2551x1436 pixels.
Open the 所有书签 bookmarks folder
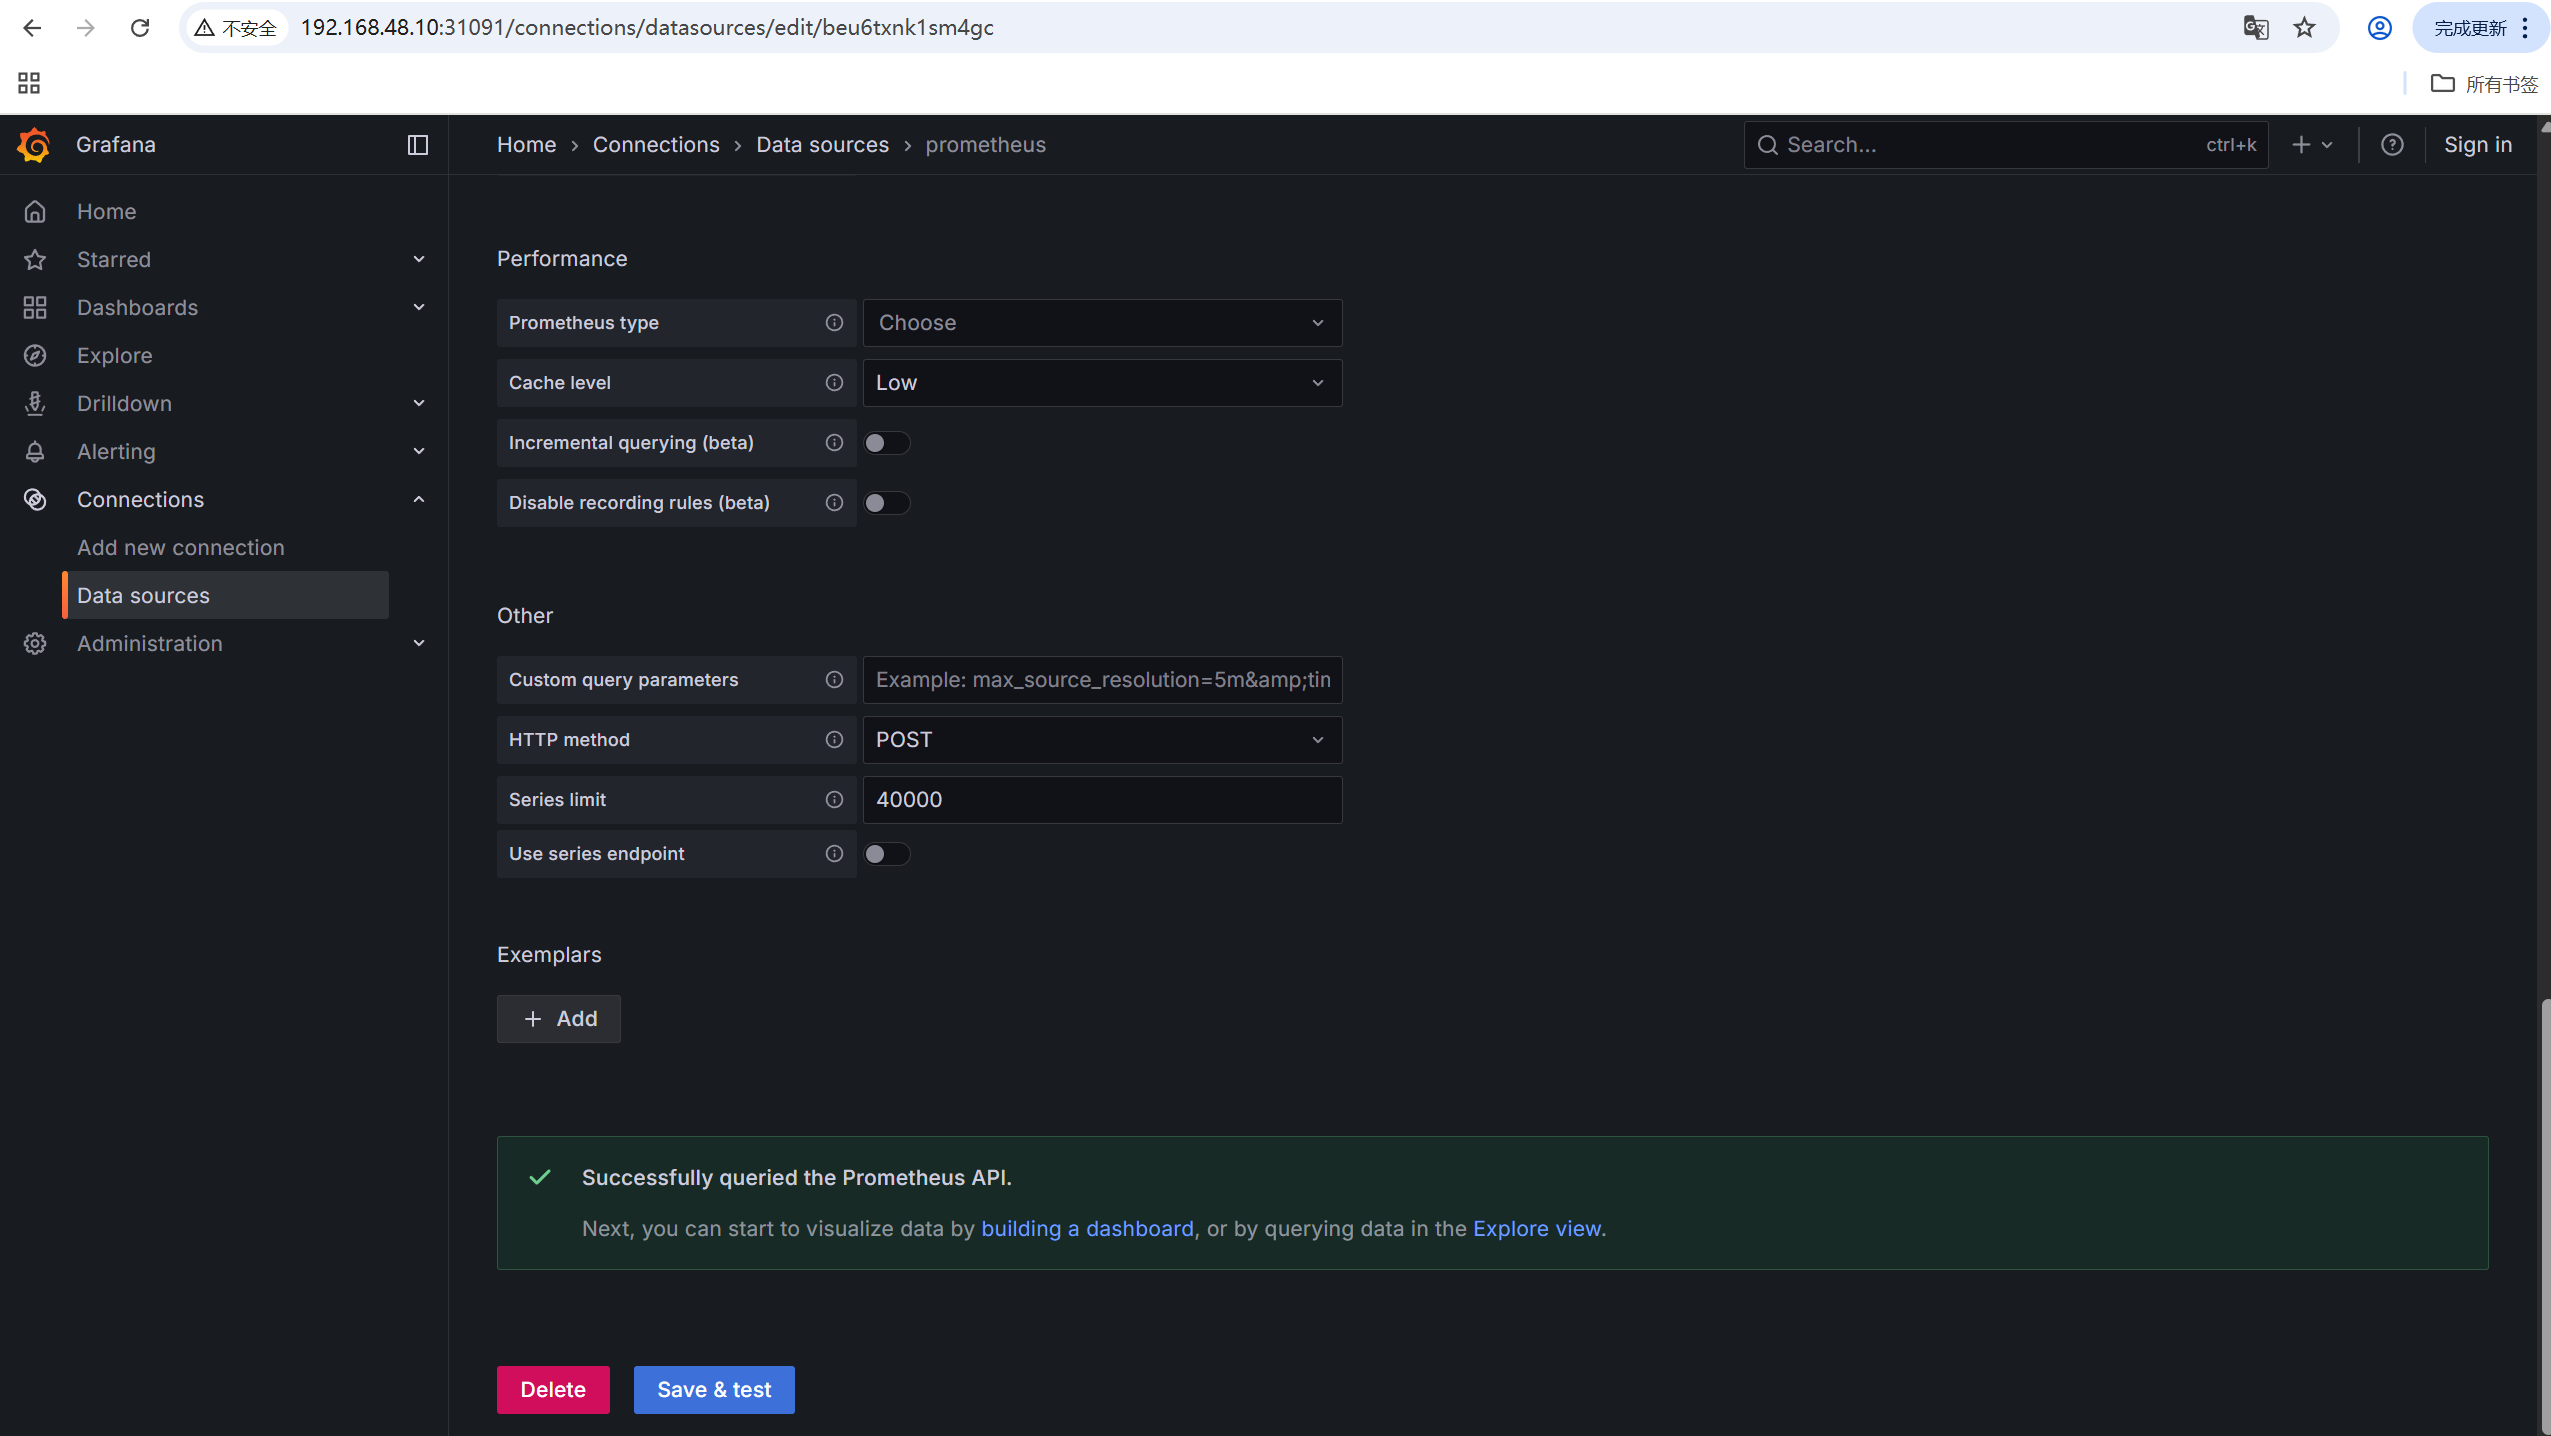(2484, 84)
